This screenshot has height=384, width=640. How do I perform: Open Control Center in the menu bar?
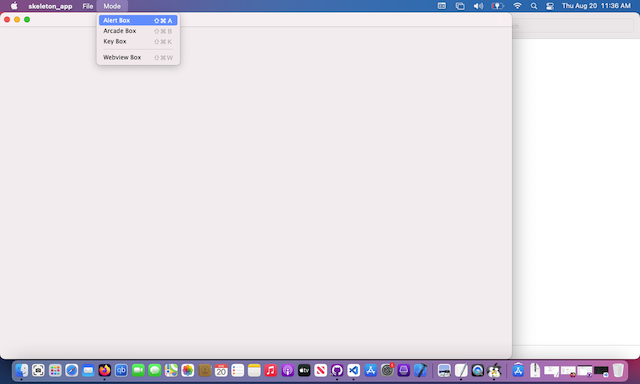[x=550, y=6]
